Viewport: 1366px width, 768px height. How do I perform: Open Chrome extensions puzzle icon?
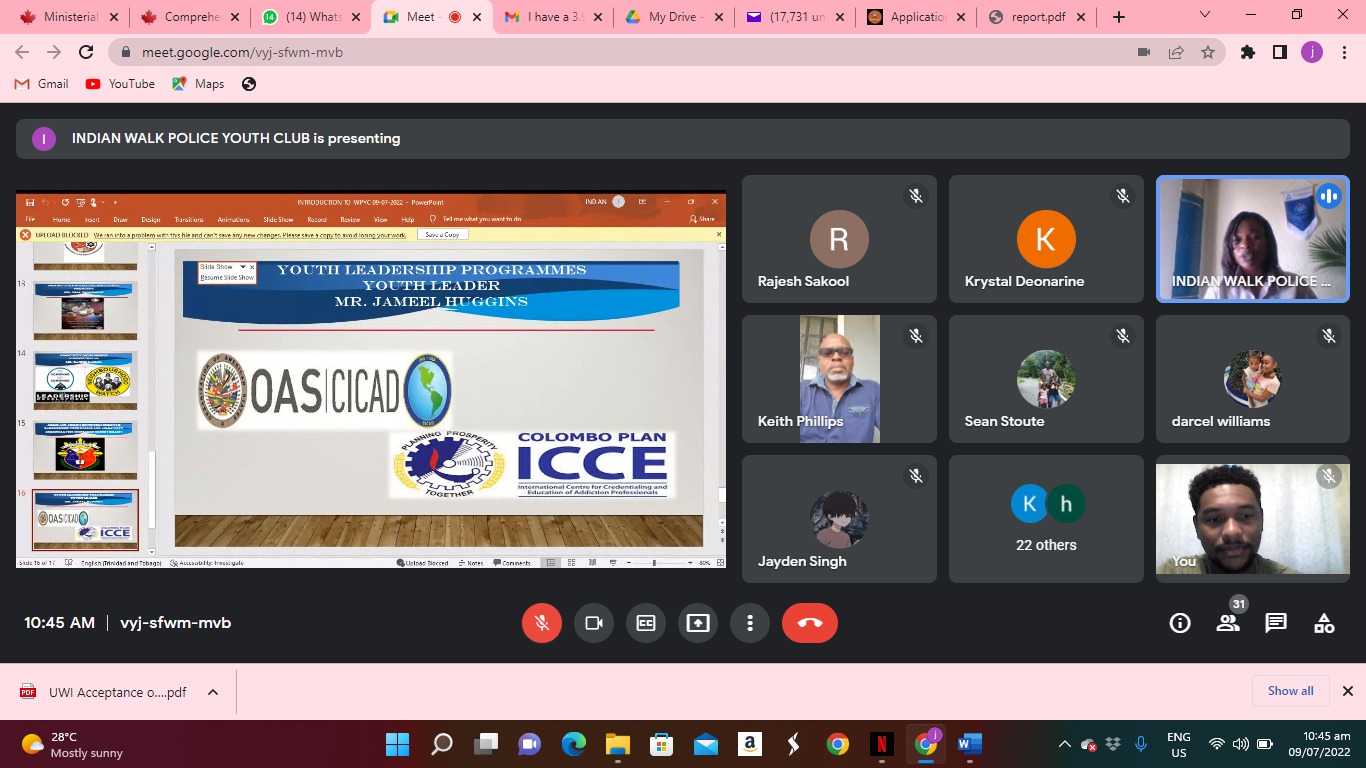click(x=1247, y=52)
